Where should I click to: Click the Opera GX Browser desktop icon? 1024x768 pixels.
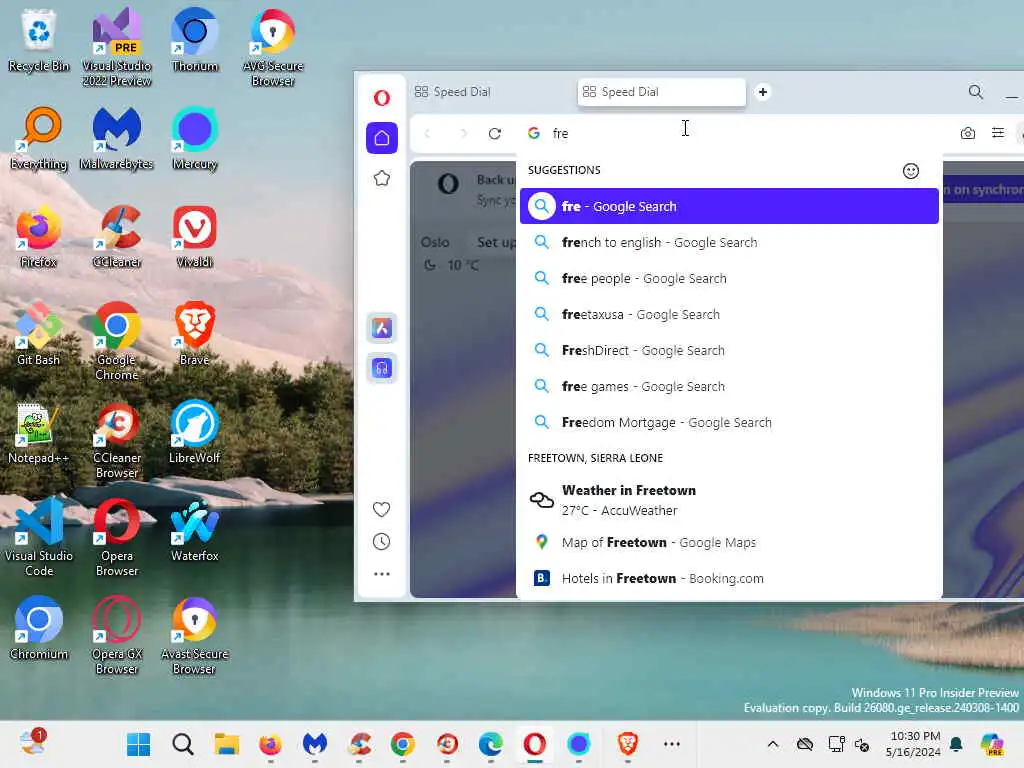(x=117, y=635)
